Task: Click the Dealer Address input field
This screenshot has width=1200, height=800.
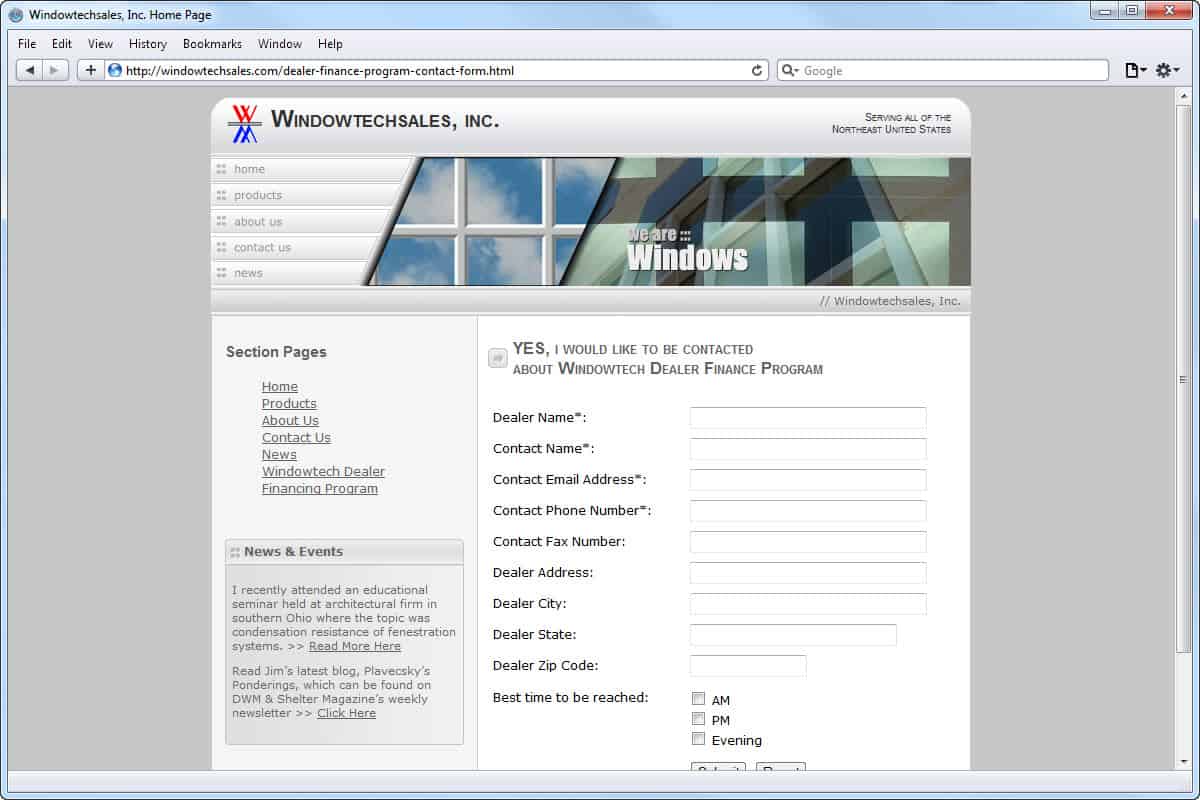Action: pos(808,573)
